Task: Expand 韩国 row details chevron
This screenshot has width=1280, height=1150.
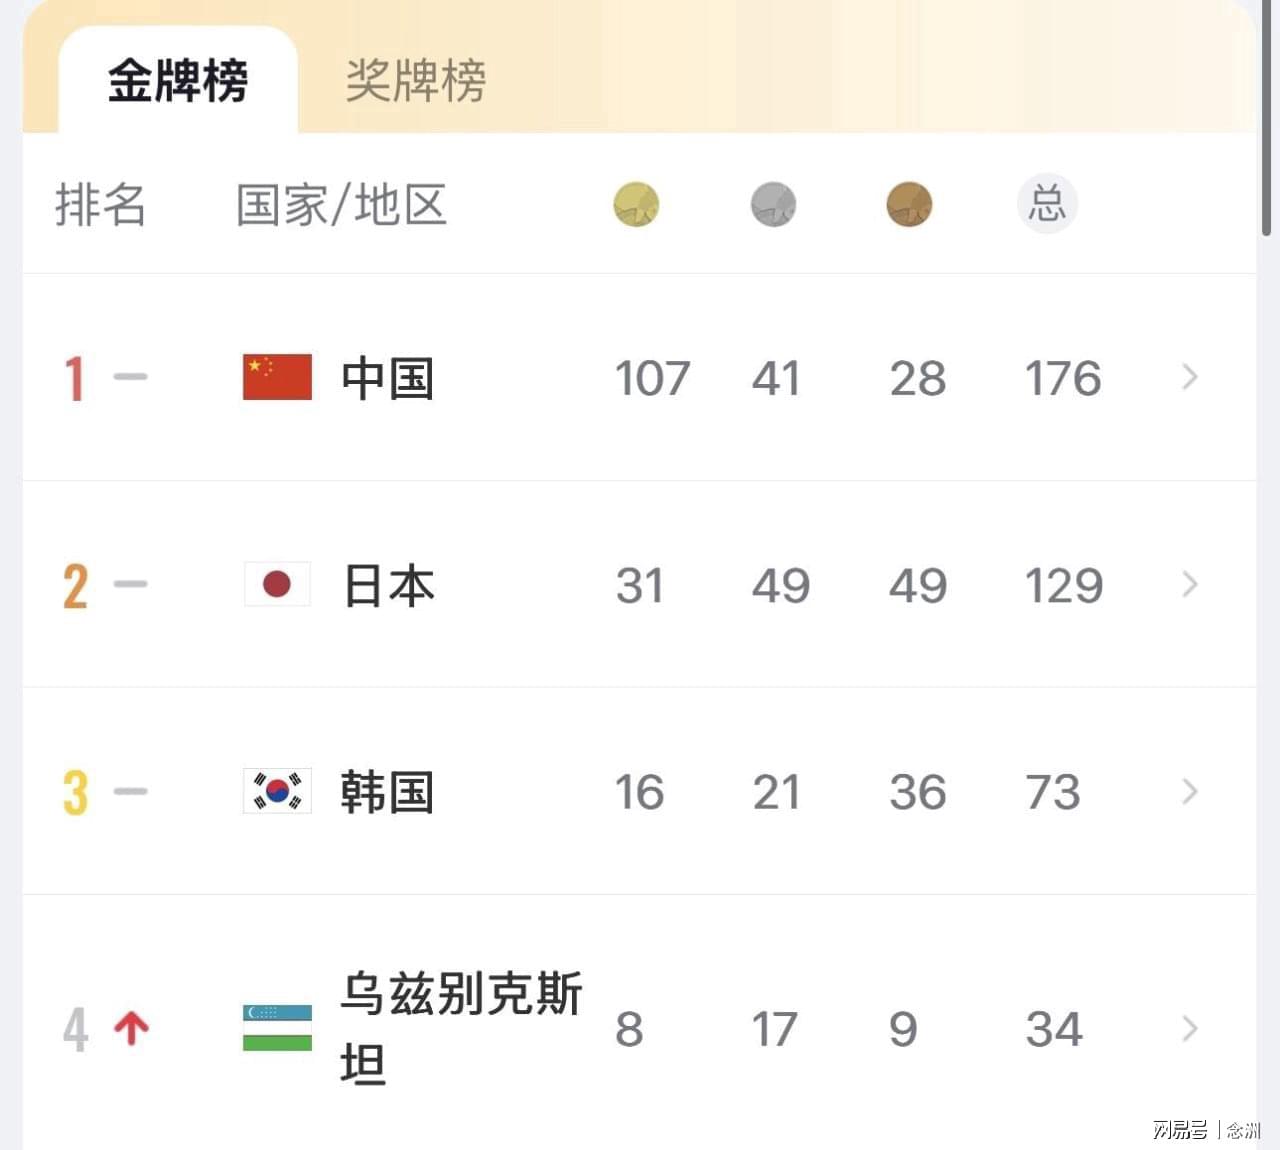Action: tap(1189, 791)
